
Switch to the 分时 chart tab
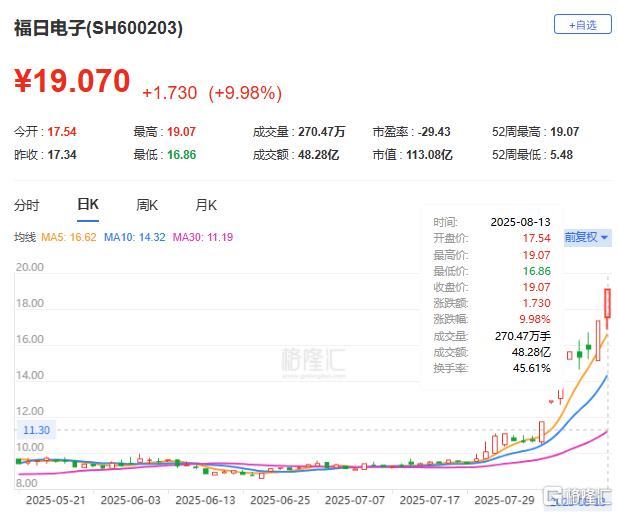coord(27,205)
